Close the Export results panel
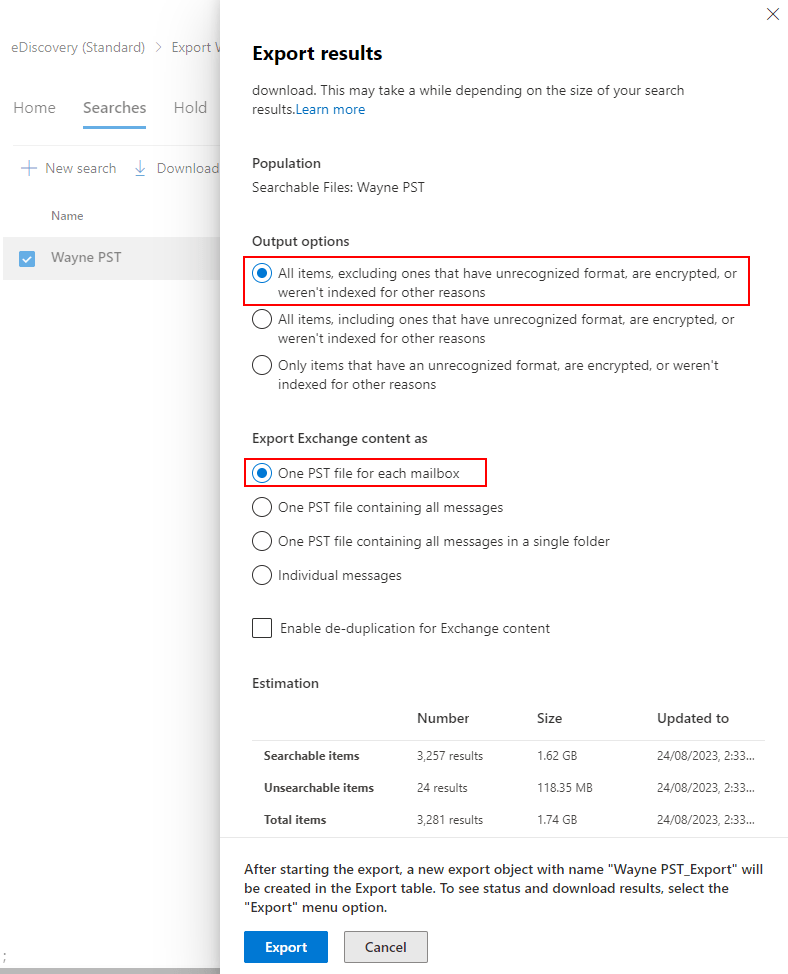Screen dimensions: 788x974 [x=772, y=14]
